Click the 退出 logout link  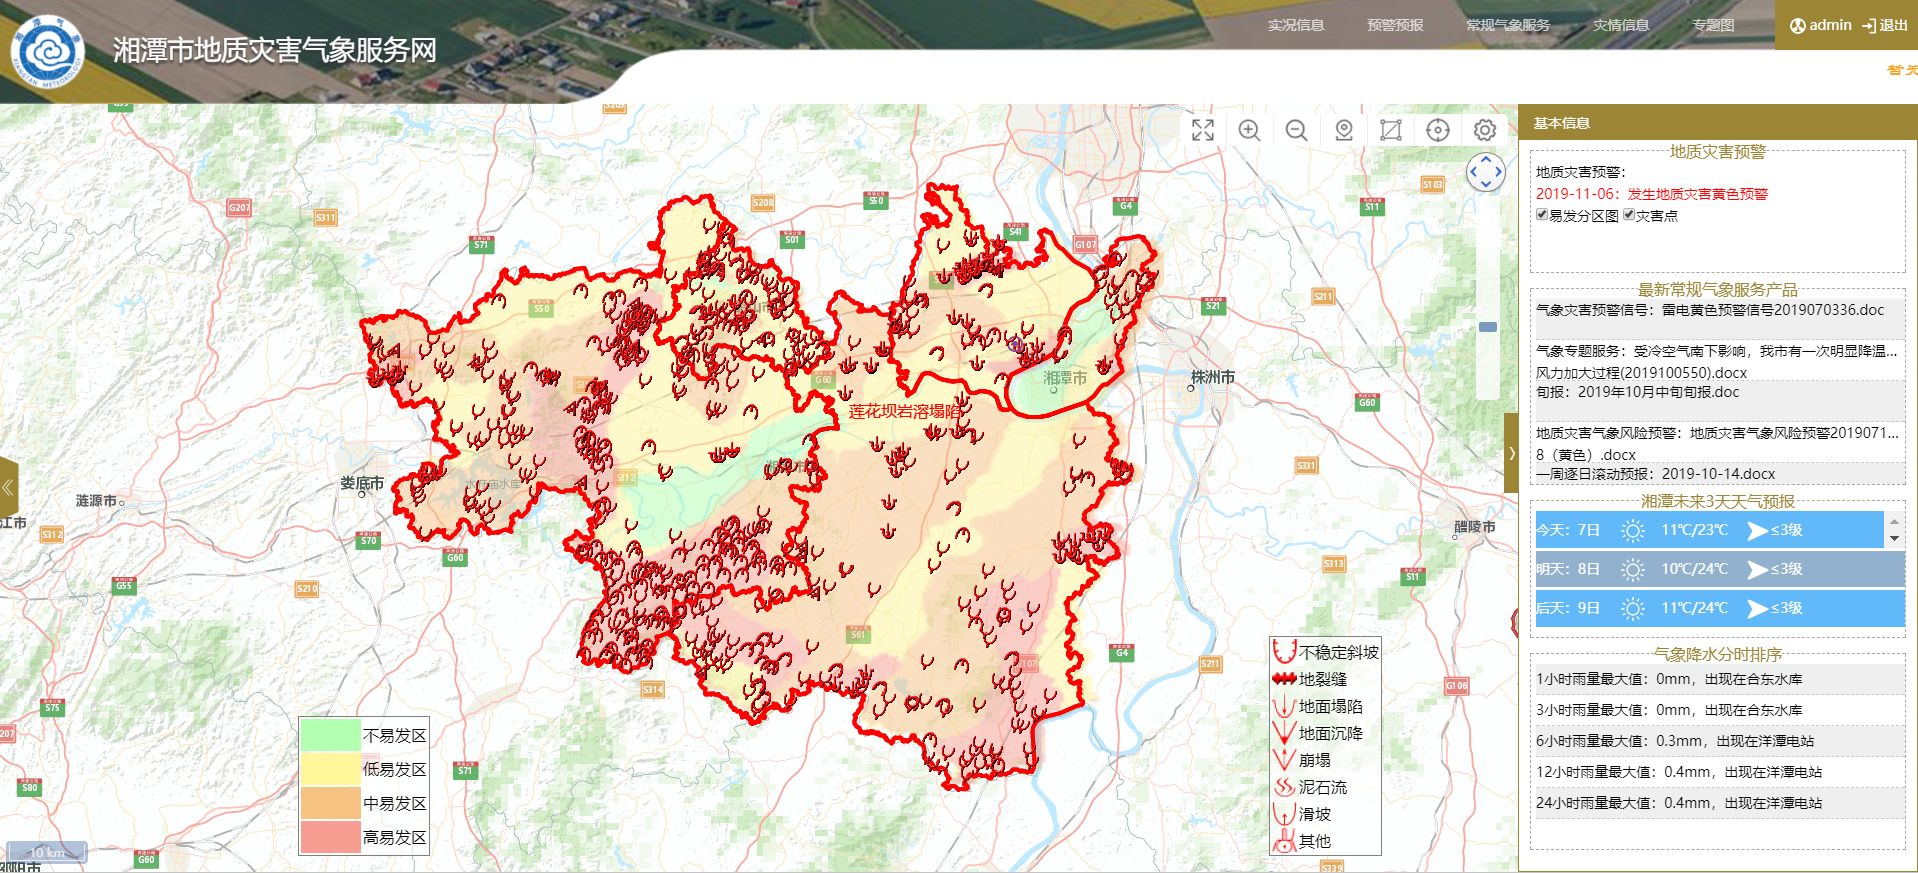[x=1885, y=25]
